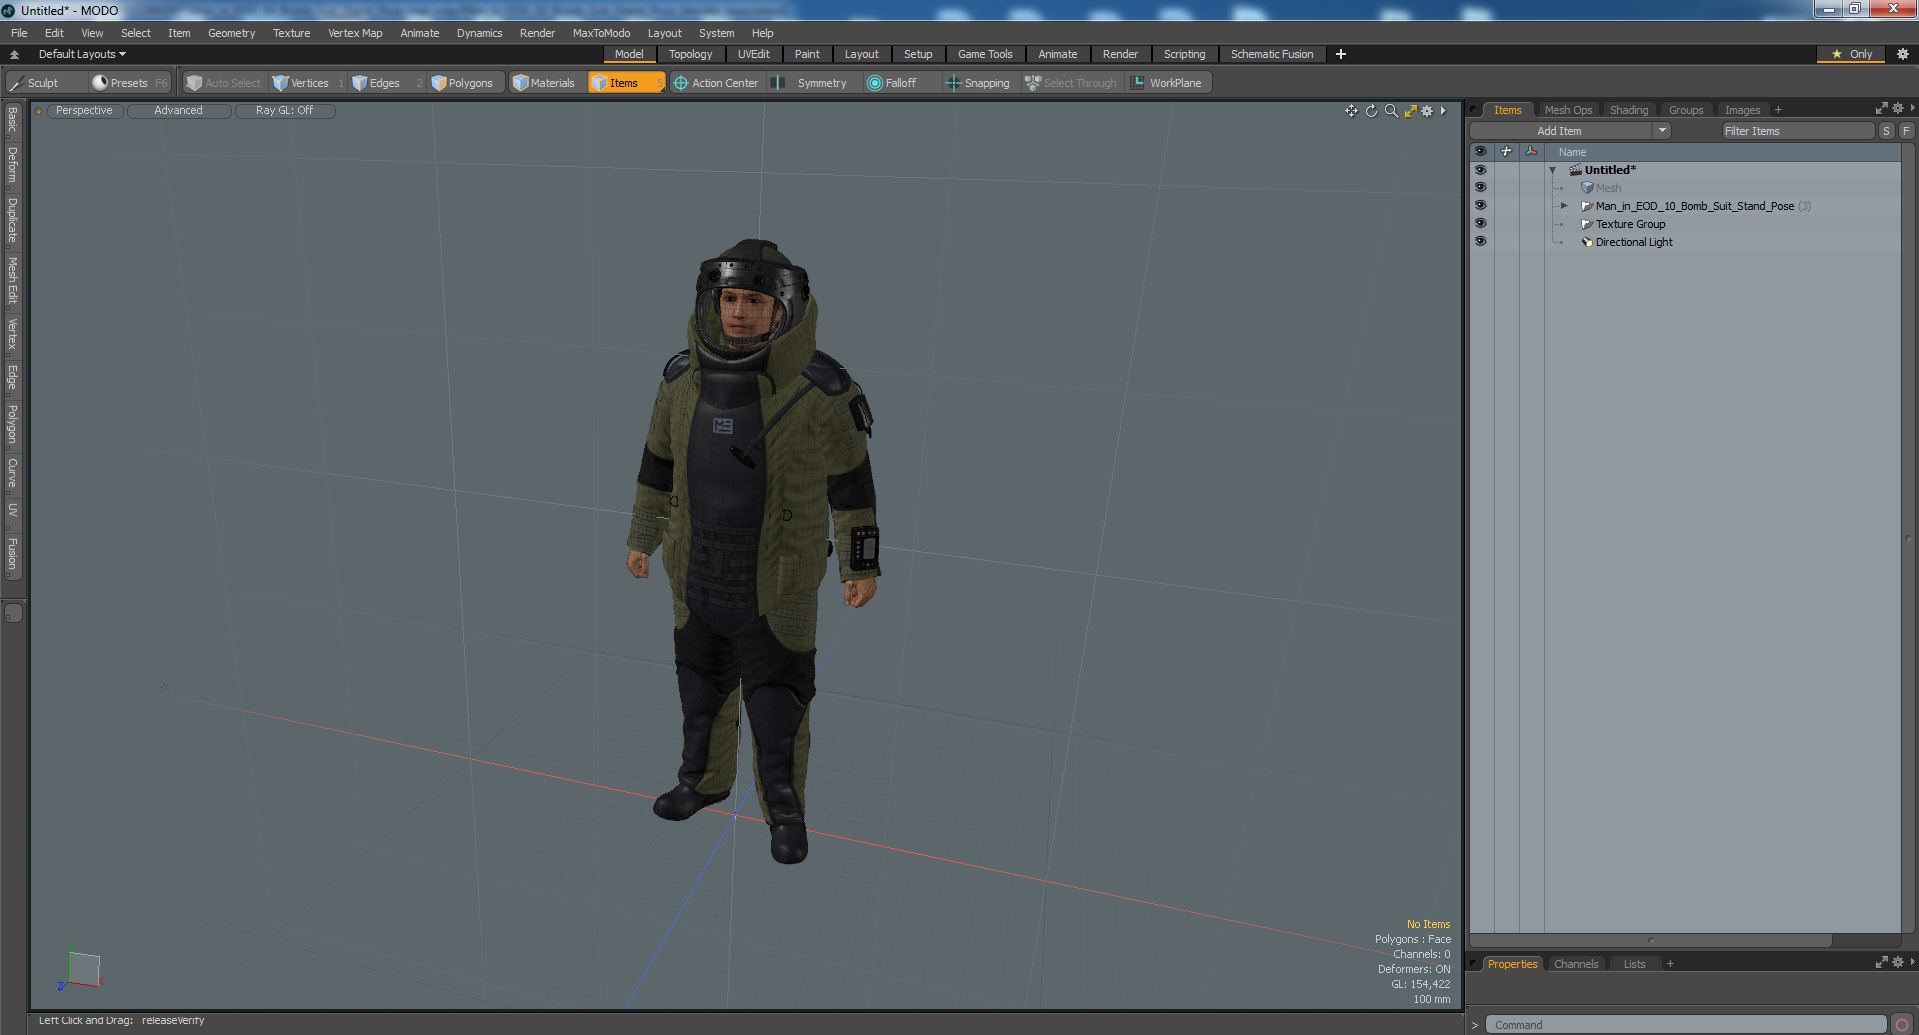Collapse the Untitled scene tree

pos(1553,170)
